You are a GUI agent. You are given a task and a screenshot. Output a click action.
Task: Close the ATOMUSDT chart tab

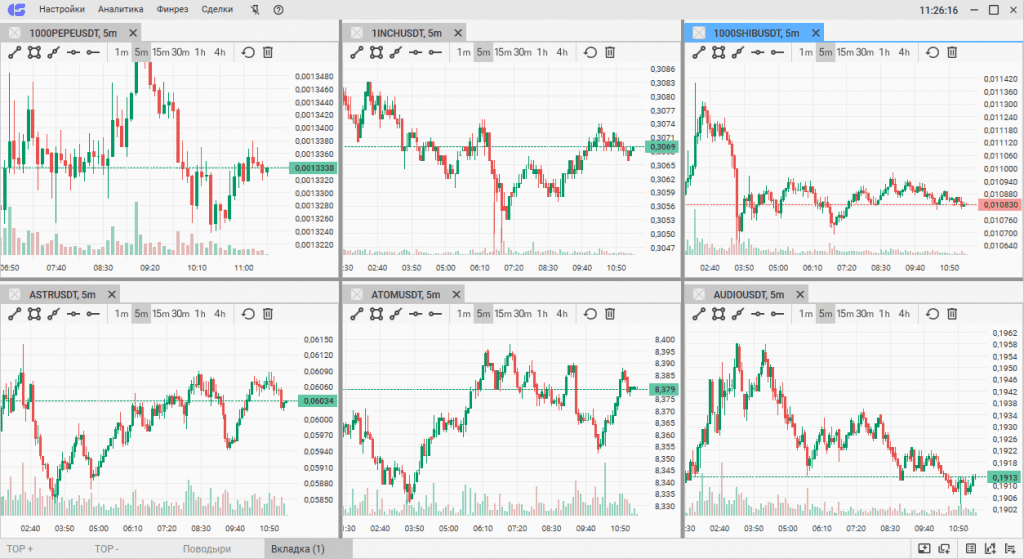tap(457, 294)
